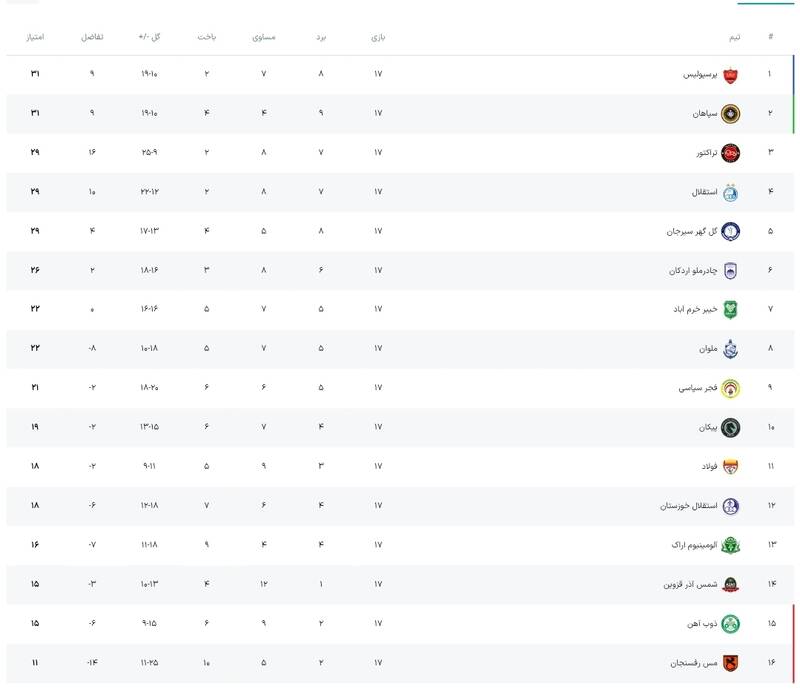Select the بازی games played header
Screen dimensions: 800x695
[x=378, y=37]
